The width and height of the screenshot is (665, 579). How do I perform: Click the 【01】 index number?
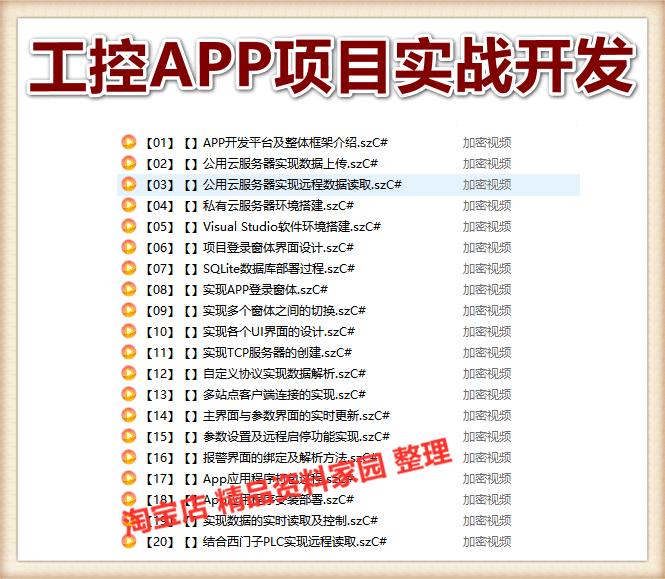(159, 143)
